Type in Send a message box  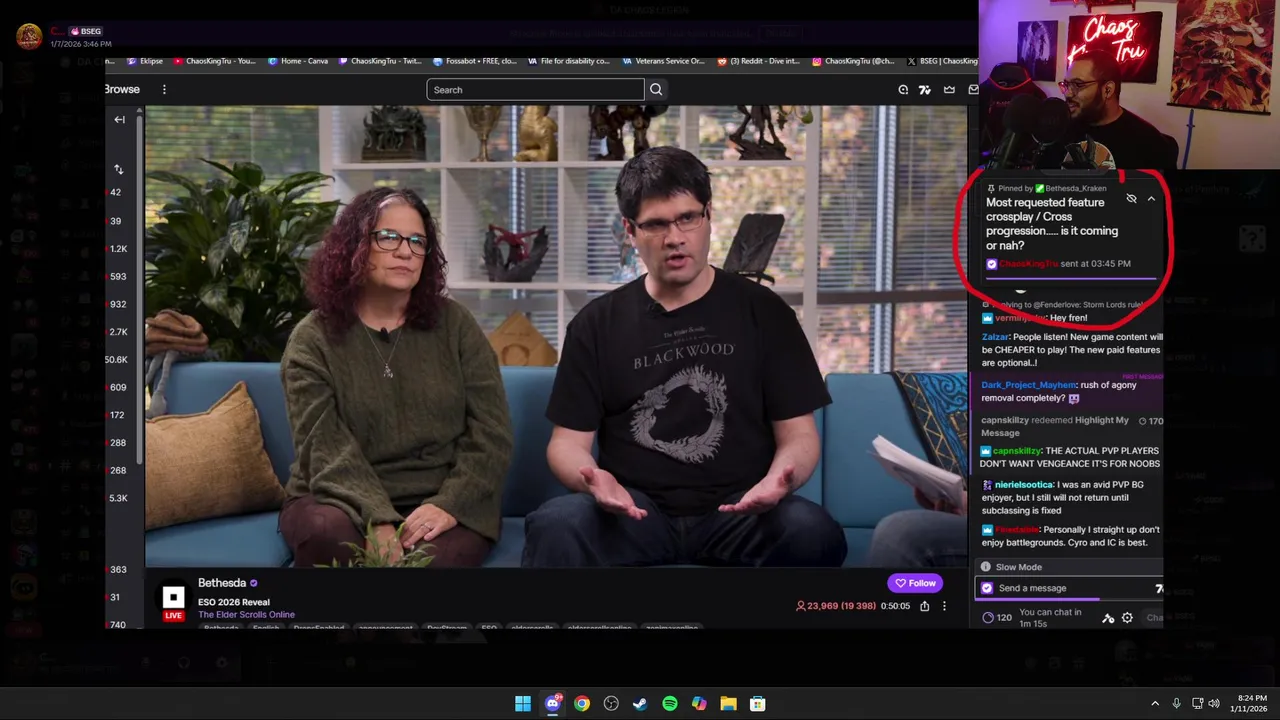[x=1067, y=589]
